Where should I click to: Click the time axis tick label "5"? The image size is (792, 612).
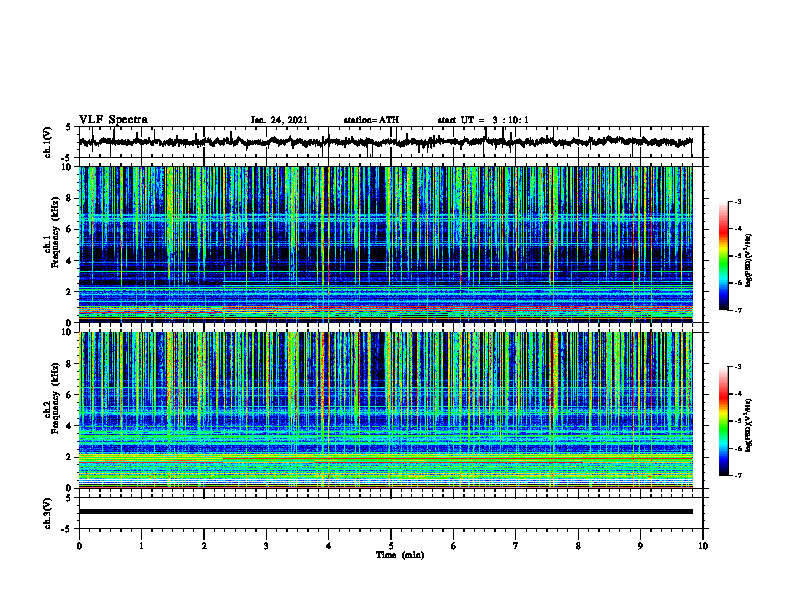click(x=391, y=546)
